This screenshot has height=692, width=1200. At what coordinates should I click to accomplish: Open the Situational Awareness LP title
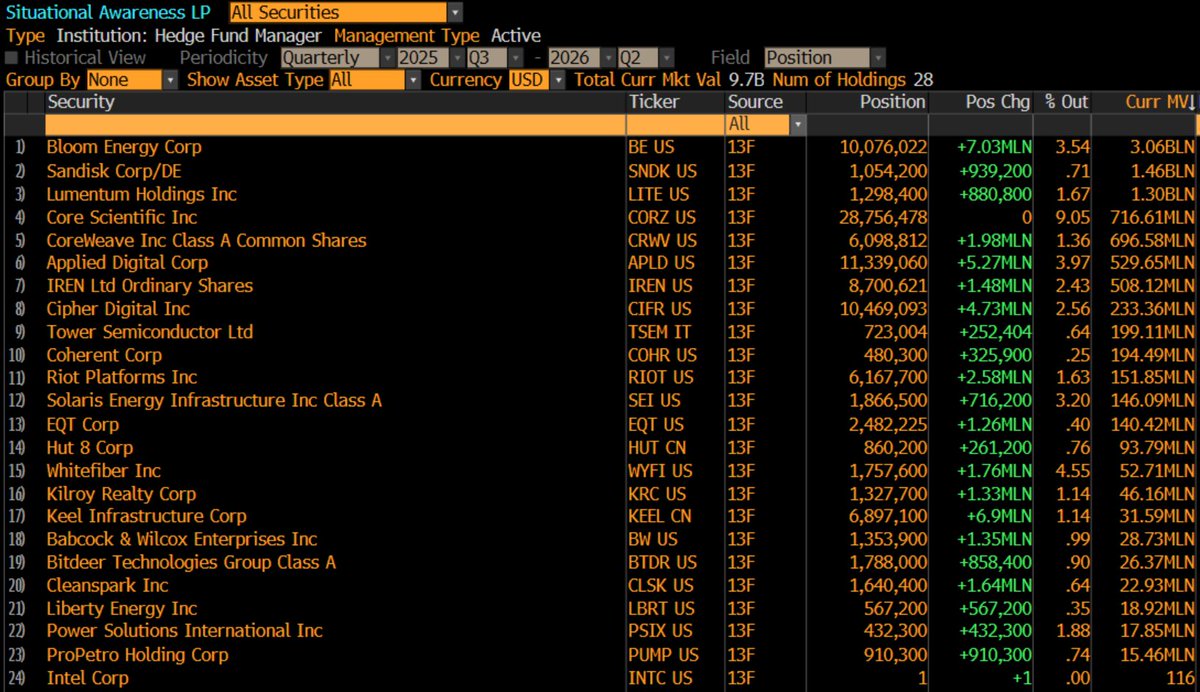(111, 13)
